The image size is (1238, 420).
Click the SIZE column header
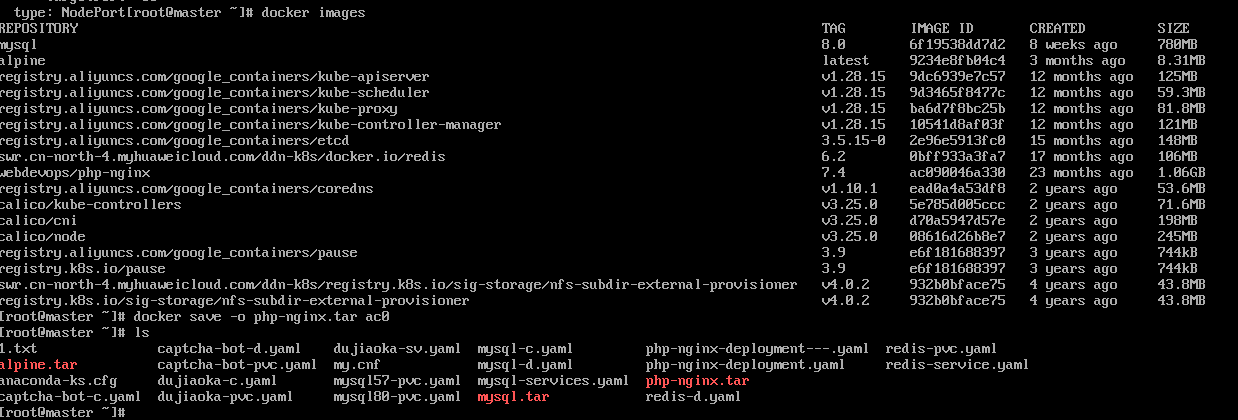[1173, 29]
